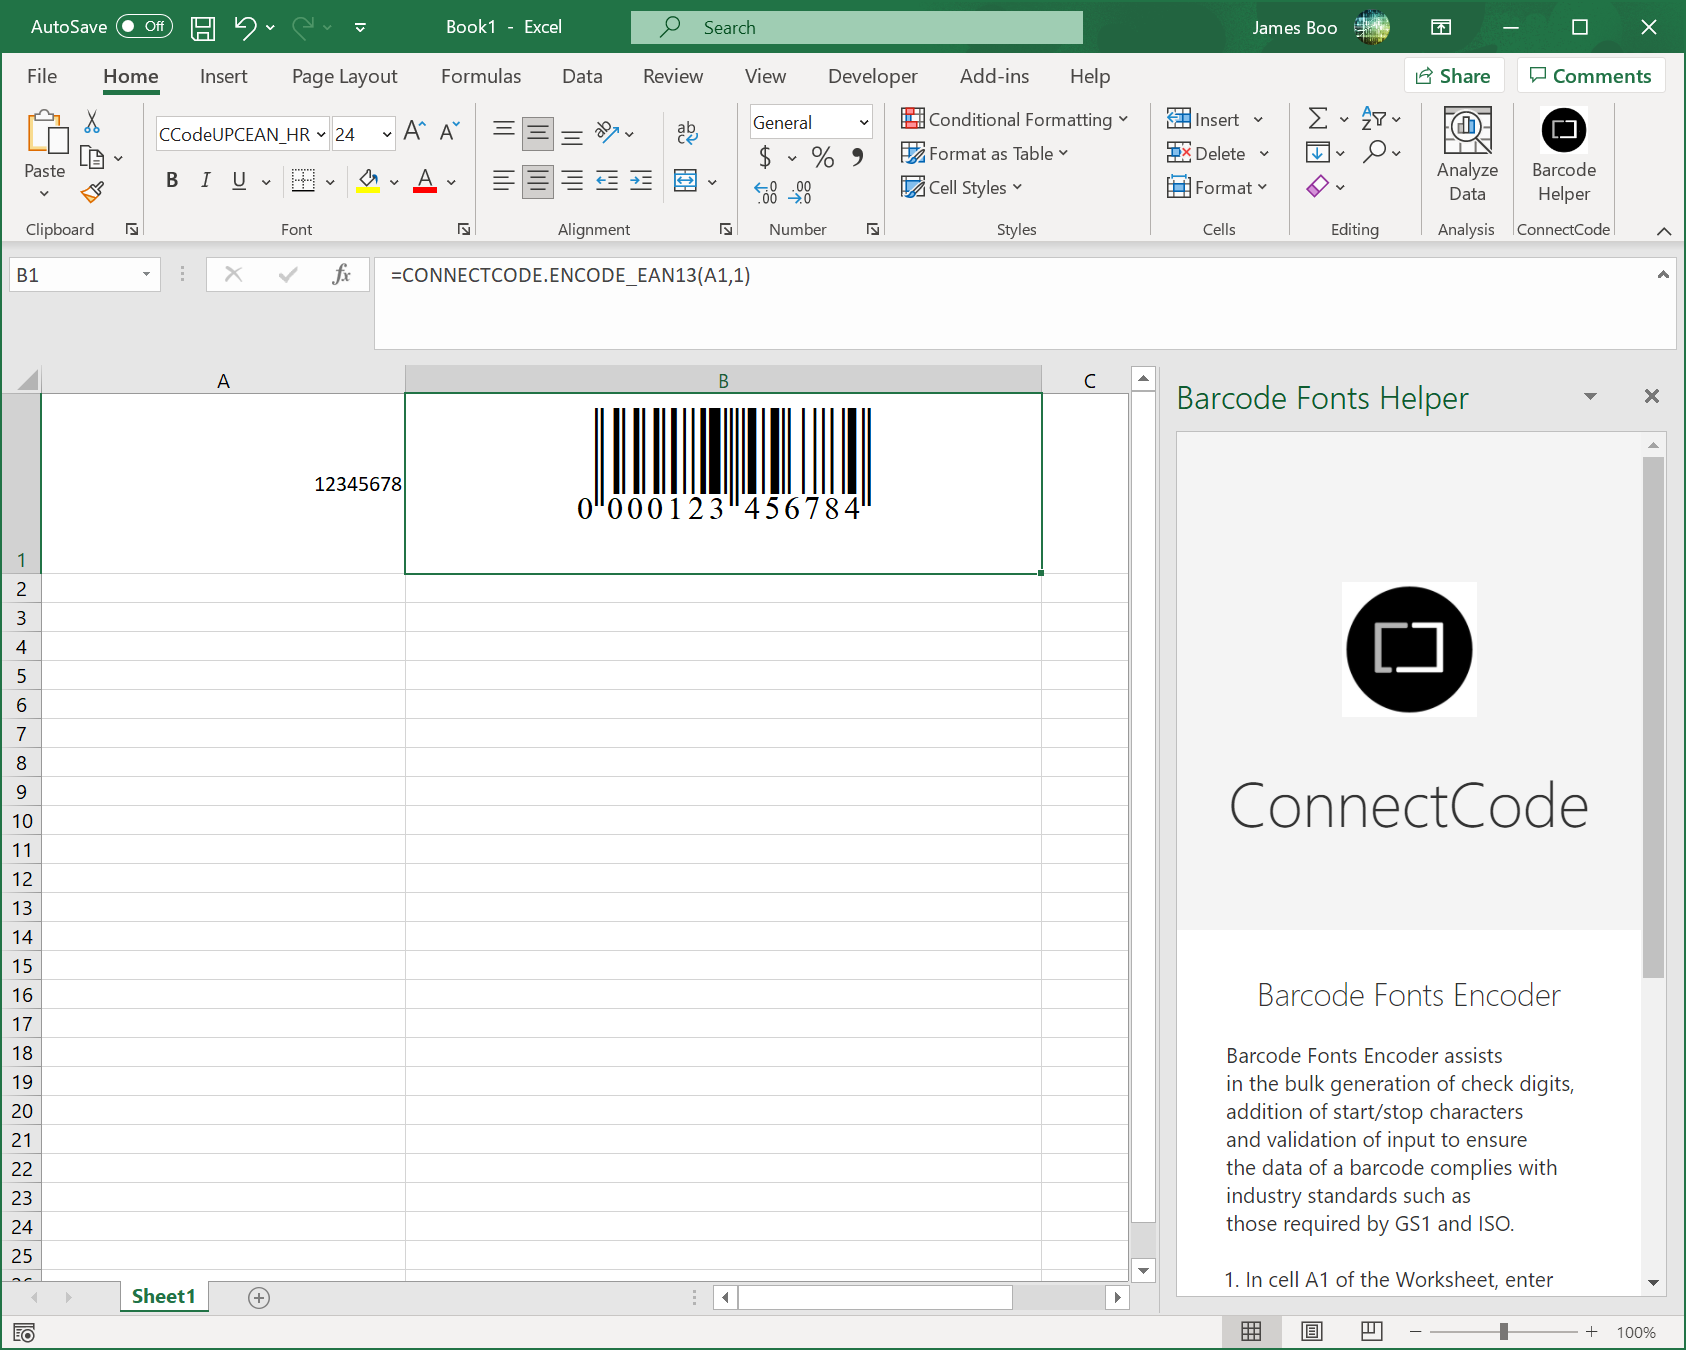Click the Comments button
Image resolution: width=1686 pixels, height=1350 pixels.
[1591, 76]
